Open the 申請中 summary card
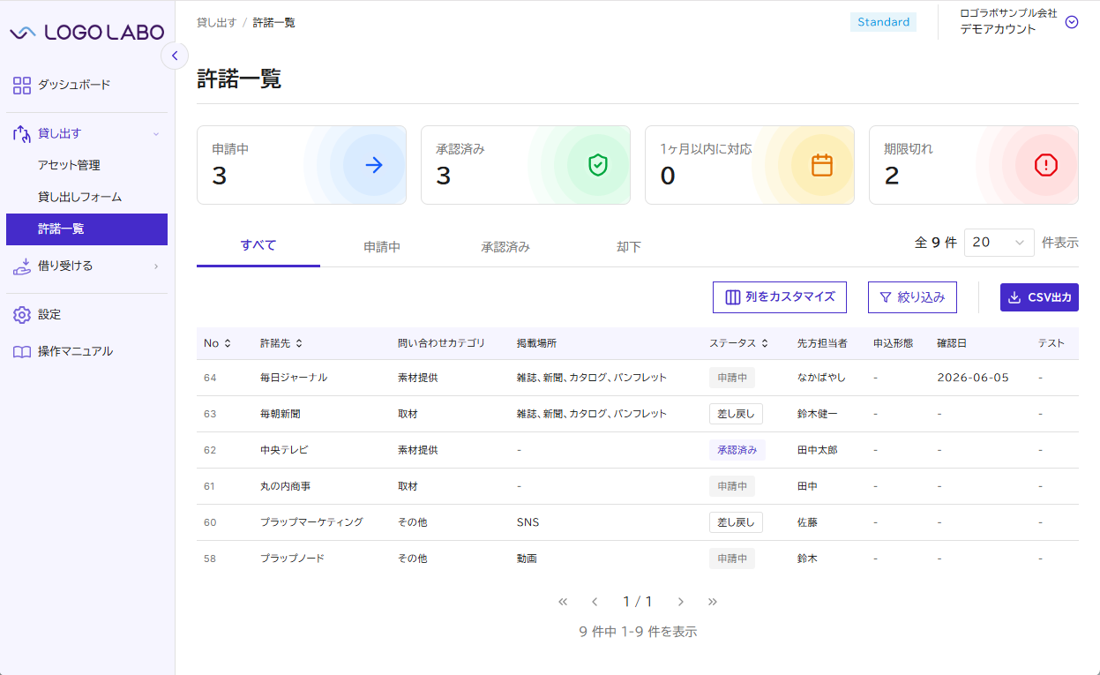This screenshot has width=1100, height=675. [302, 165]
